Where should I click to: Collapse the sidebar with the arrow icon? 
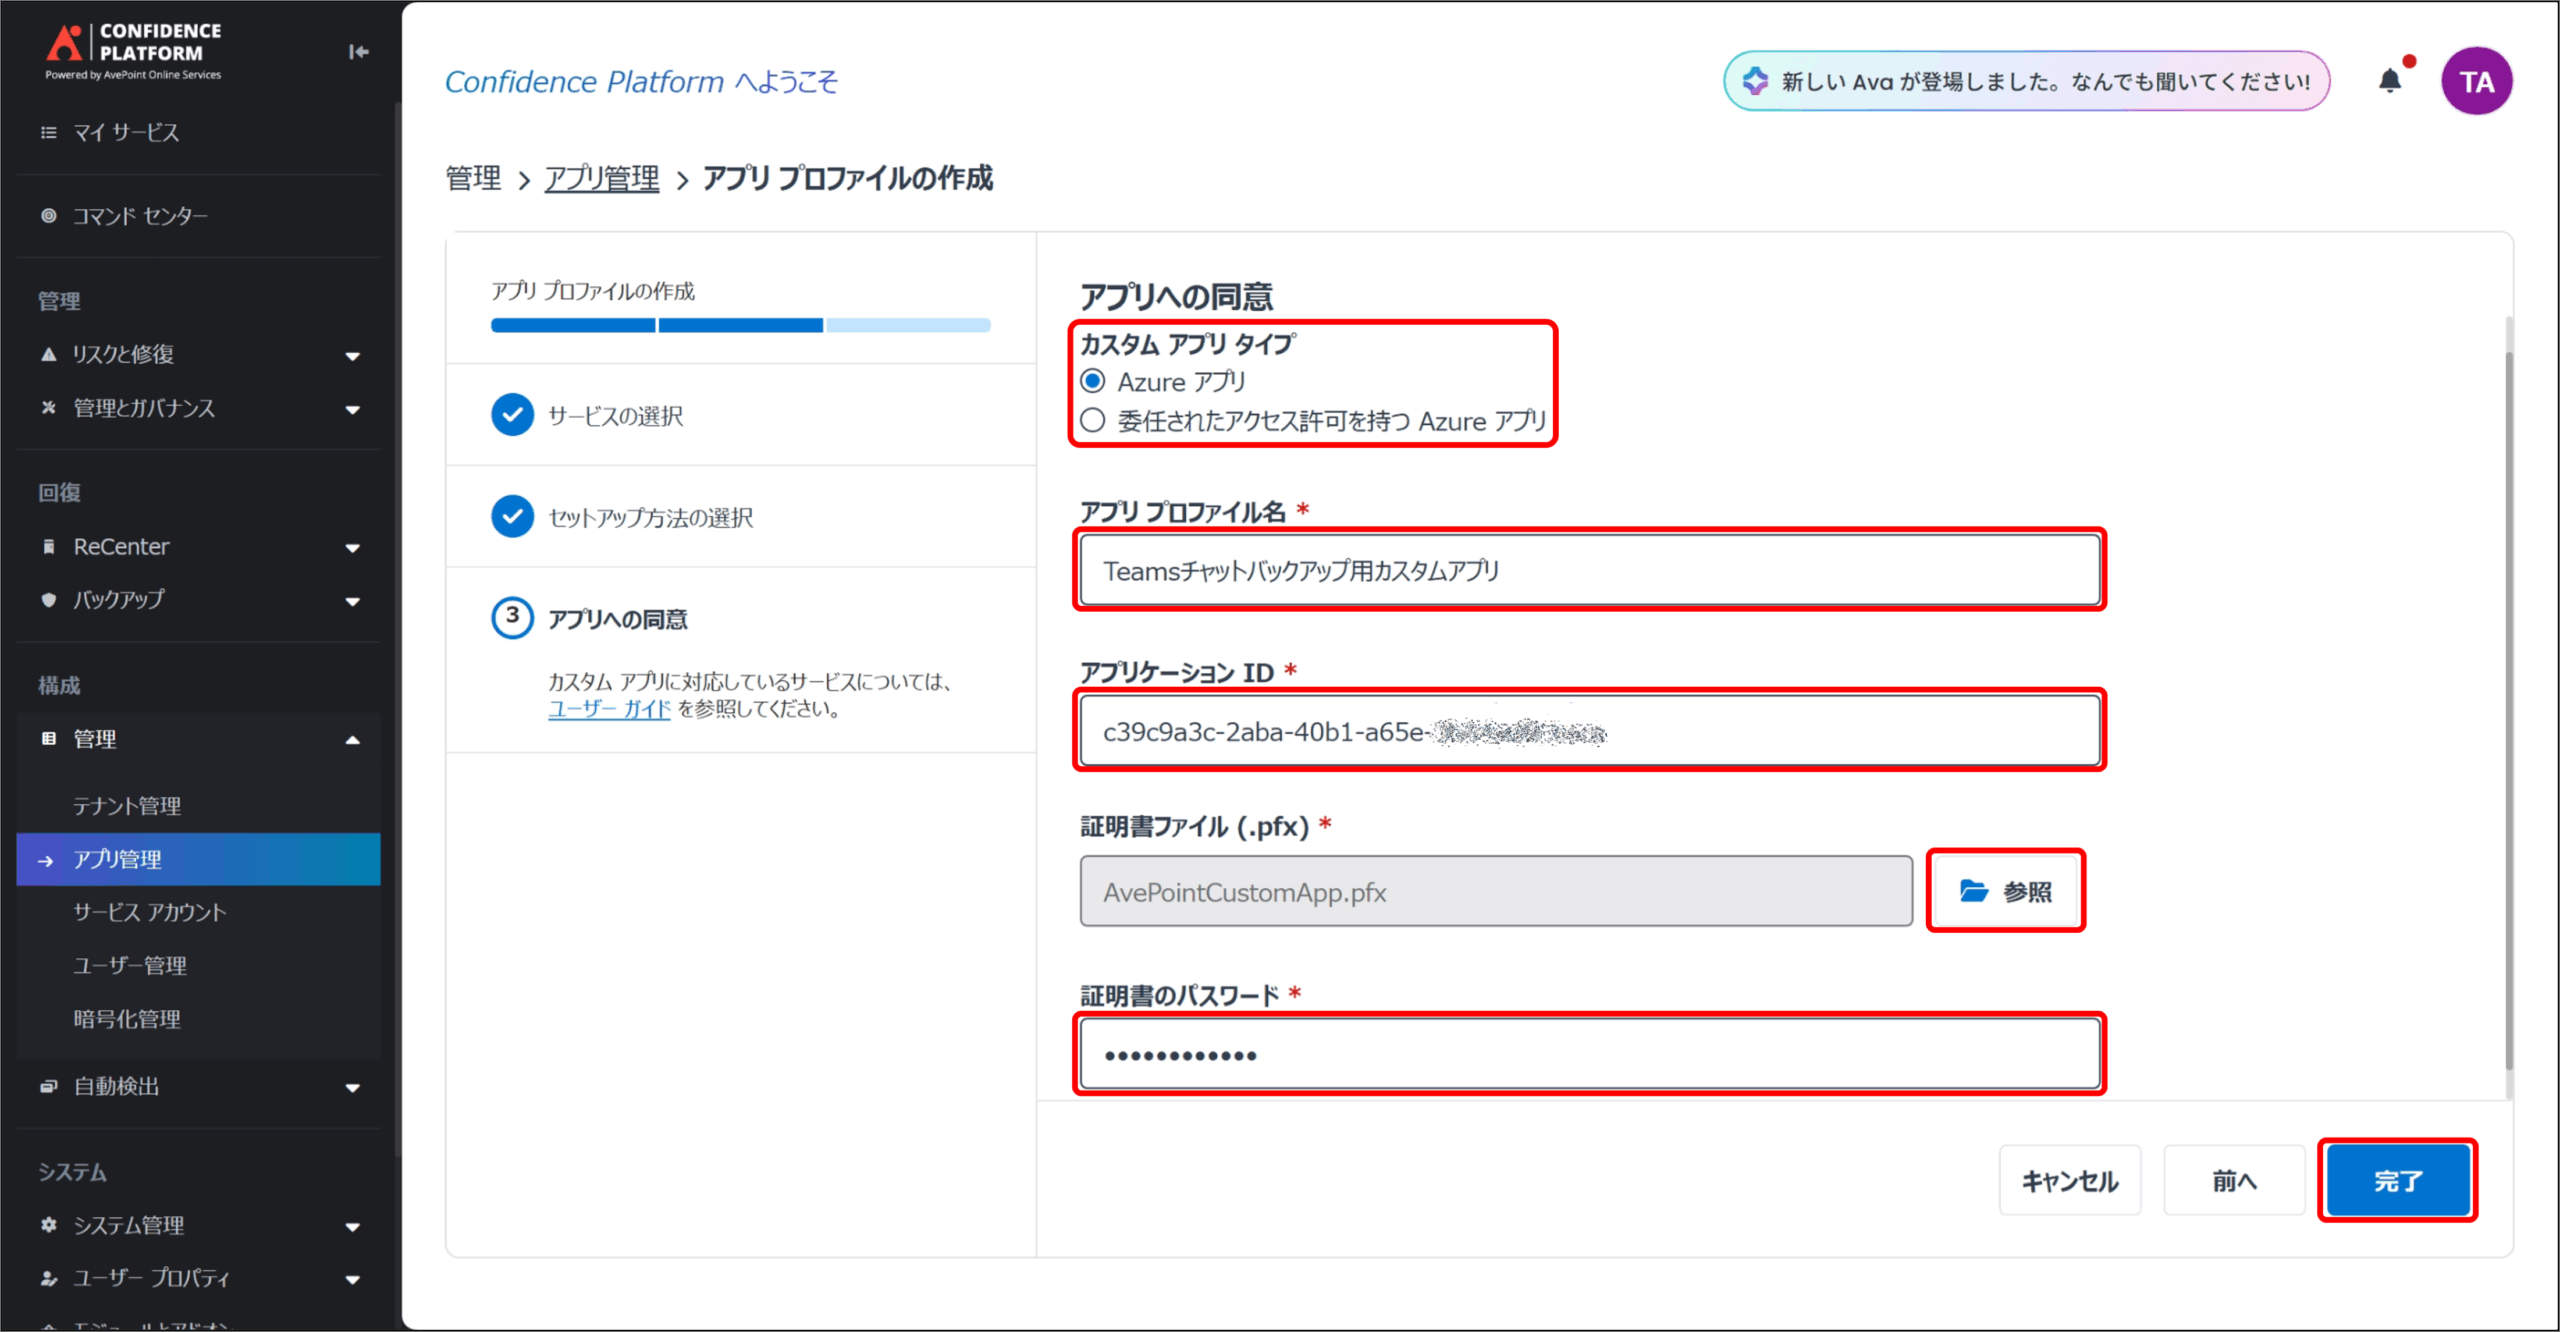tap(359, 52)
